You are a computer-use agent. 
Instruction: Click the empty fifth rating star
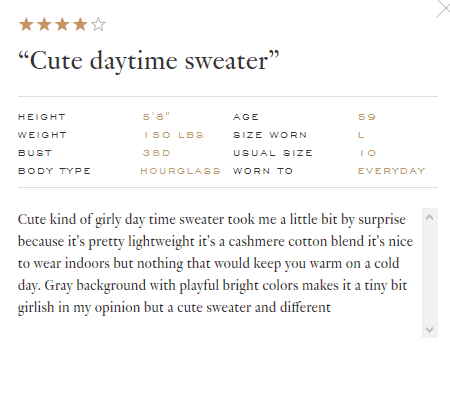[x=98, y=25]
